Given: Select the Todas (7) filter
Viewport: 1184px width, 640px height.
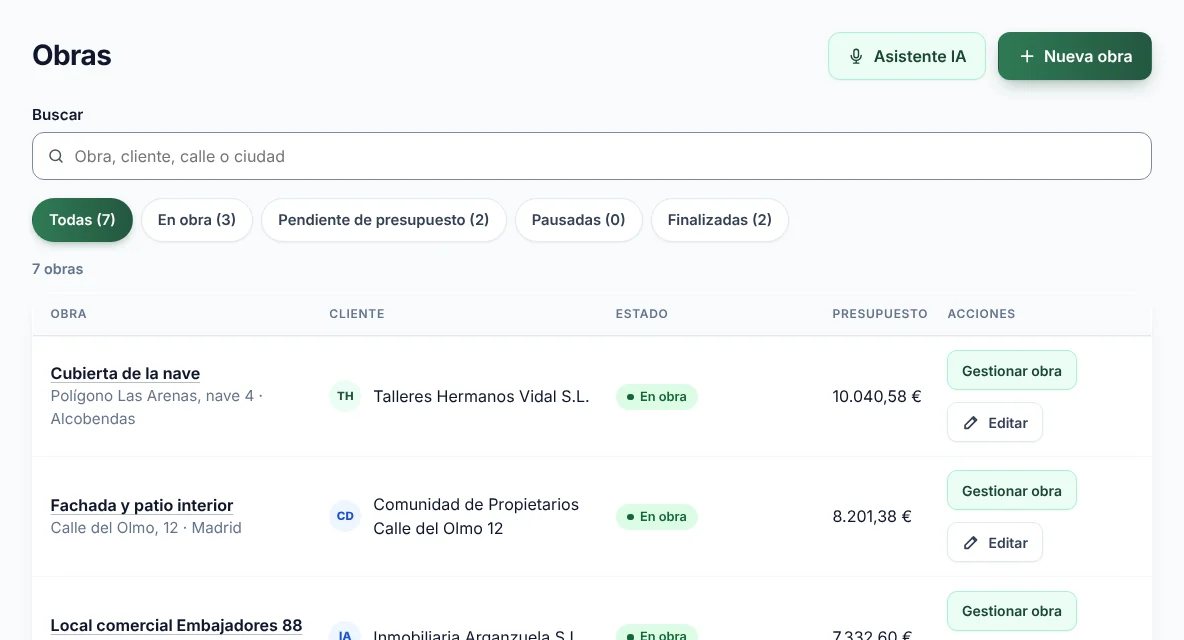Looking at the screenshot, I should (x=82, y=220).
